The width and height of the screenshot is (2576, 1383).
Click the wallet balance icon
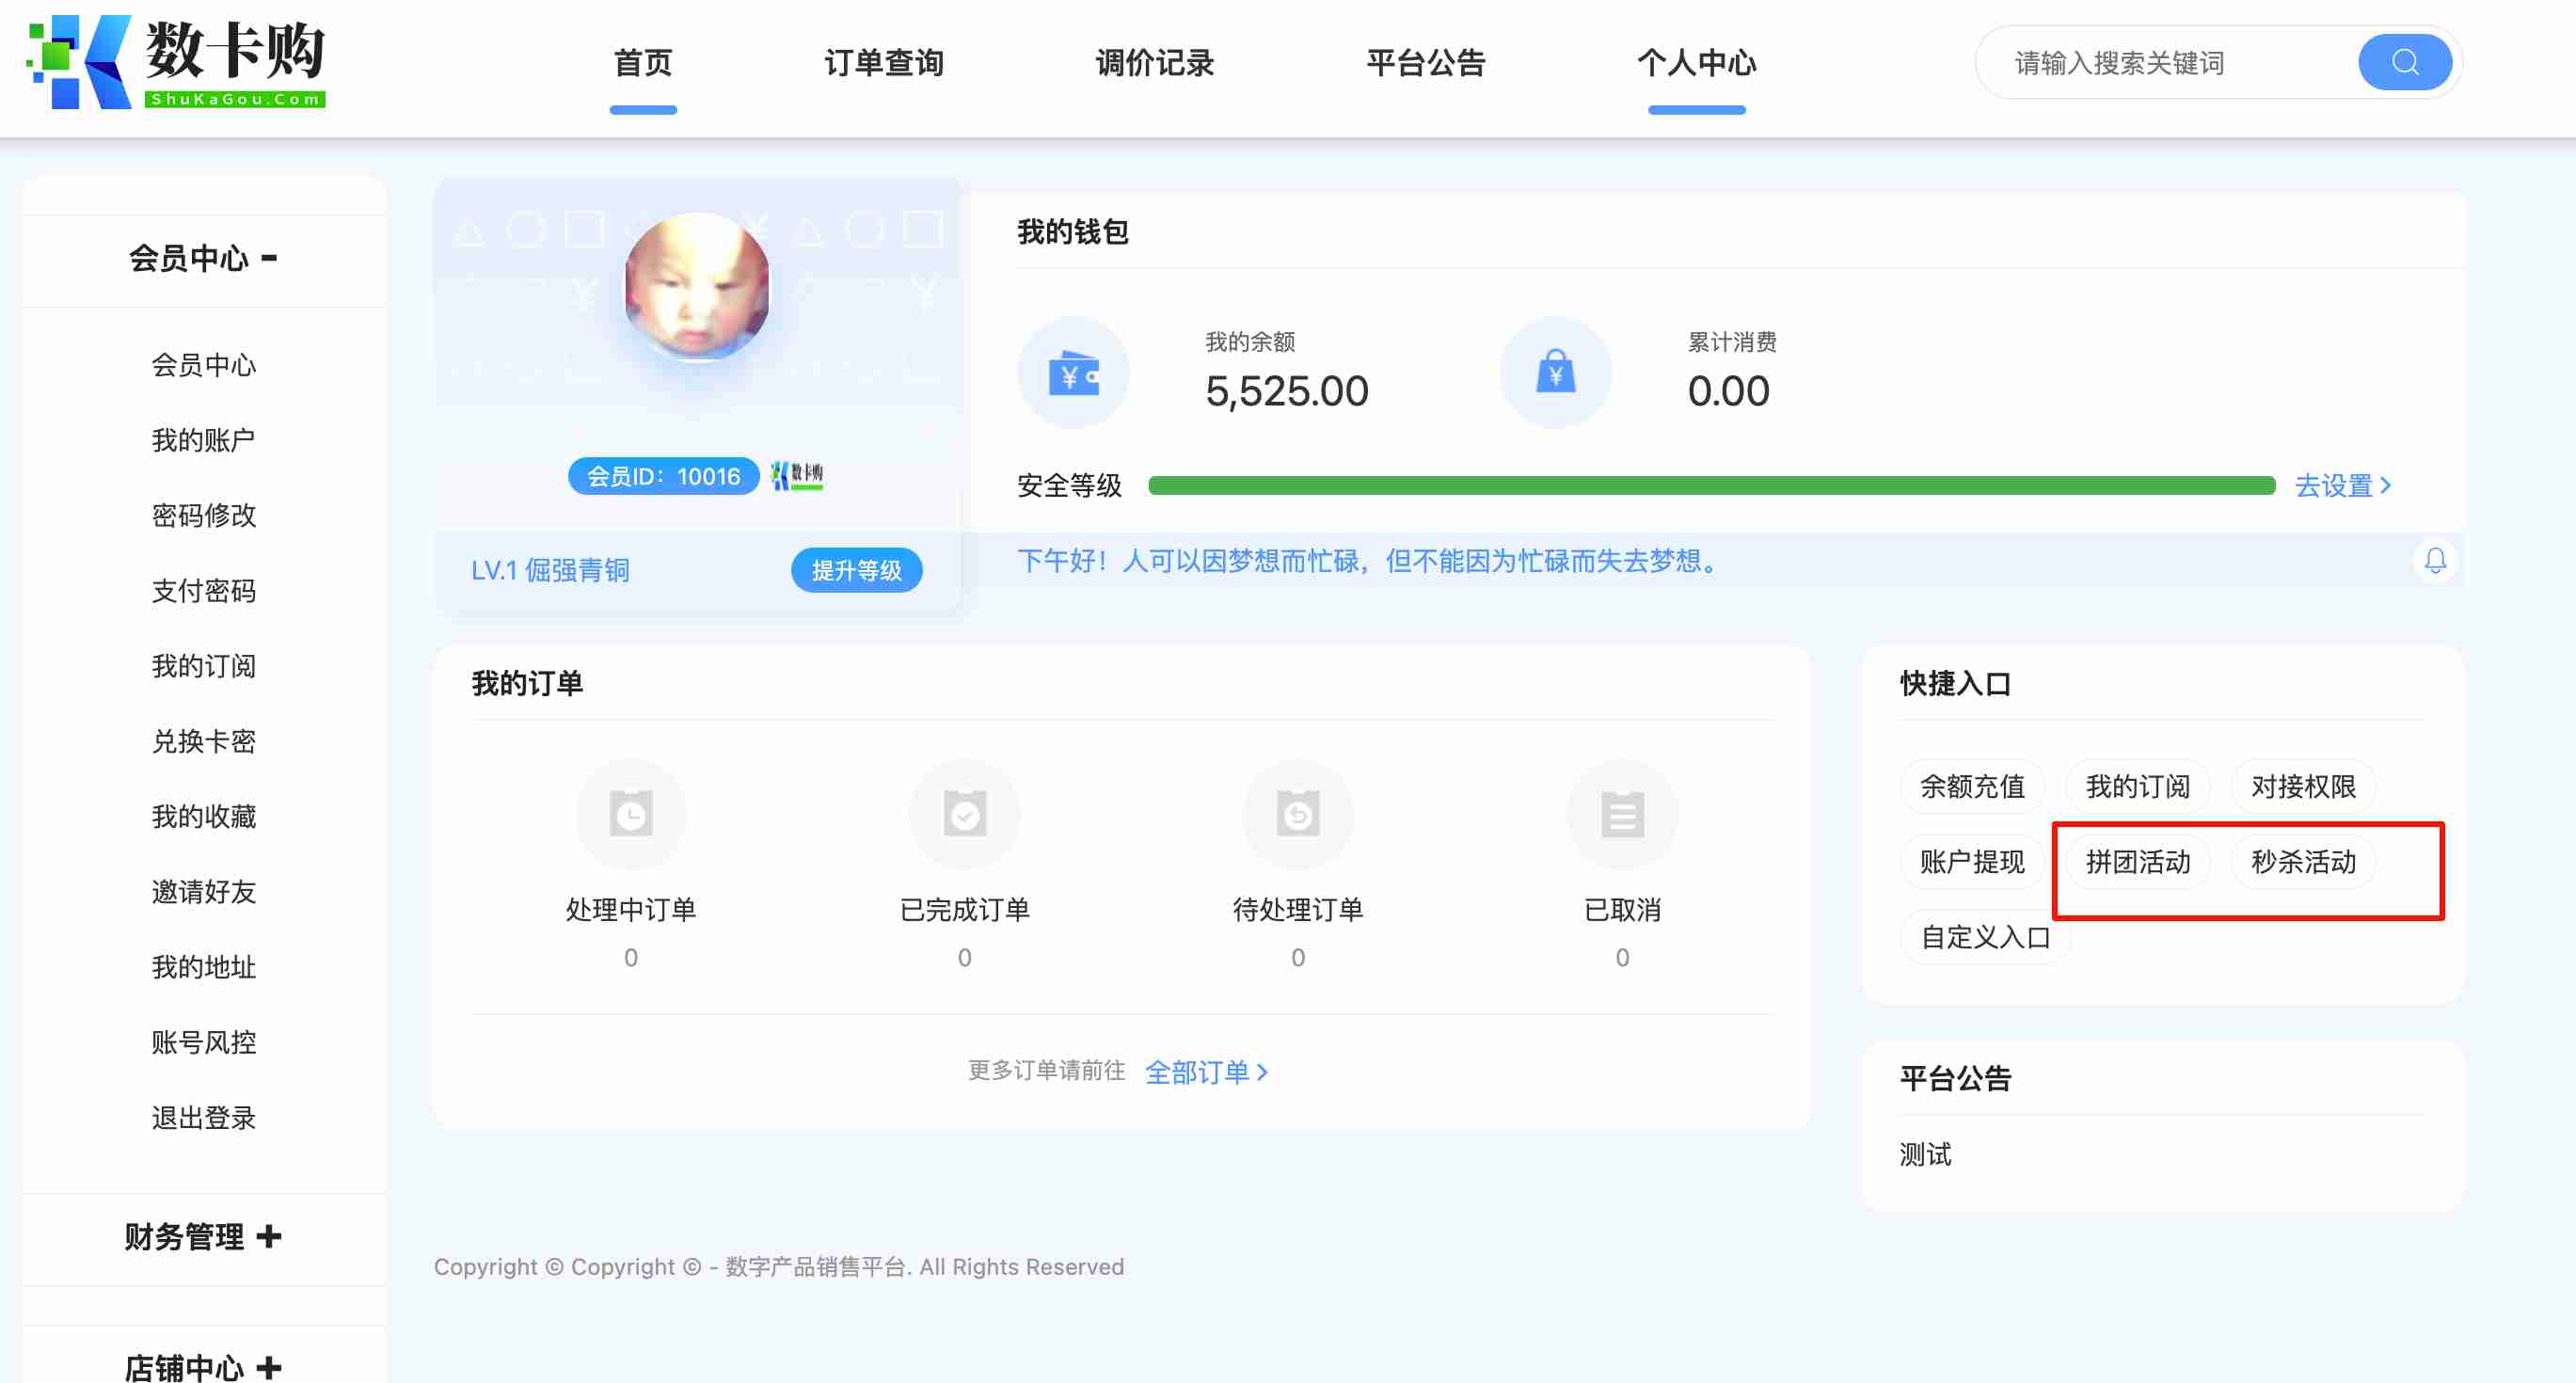(x=1073, y=374)
